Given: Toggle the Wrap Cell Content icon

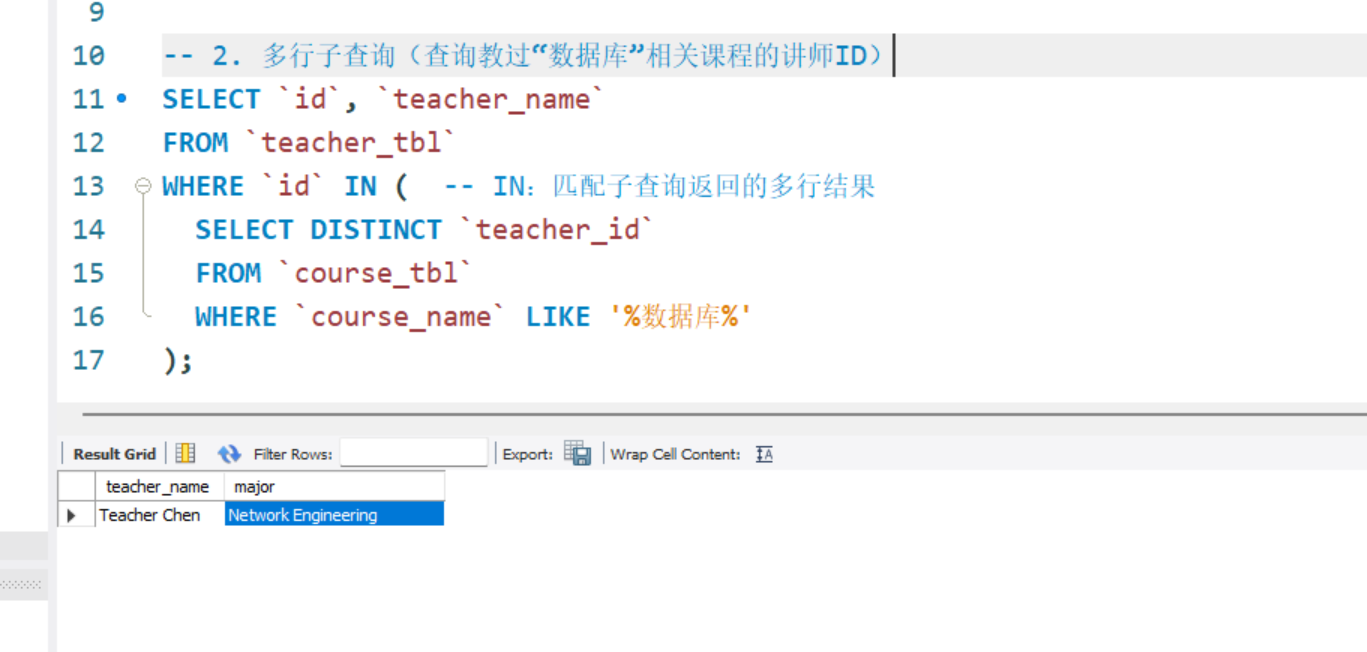Looking at the screenshot, I should [x=765, y=454].
